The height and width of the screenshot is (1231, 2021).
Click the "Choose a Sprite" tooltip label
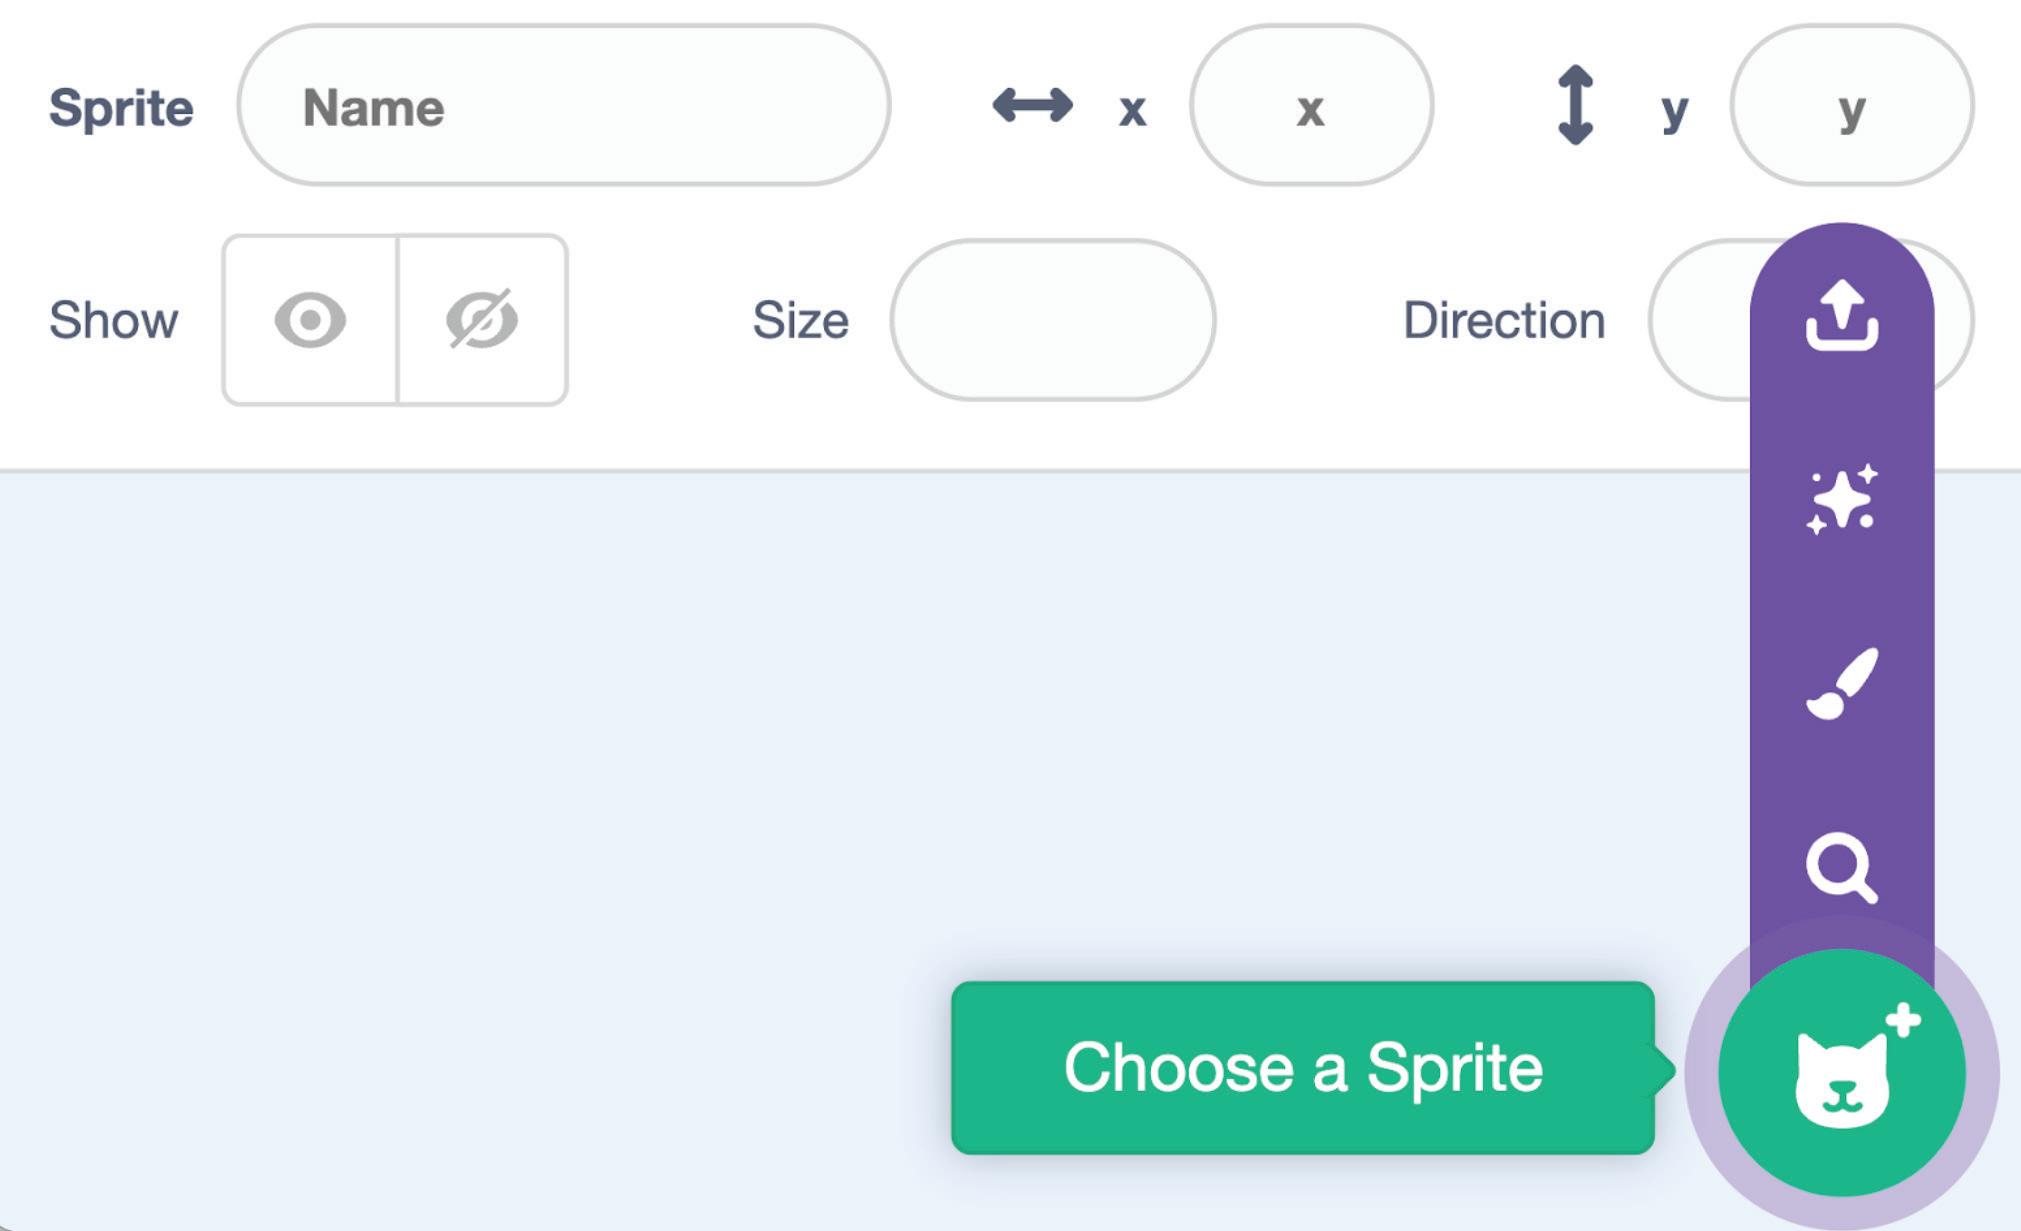1302,1068
